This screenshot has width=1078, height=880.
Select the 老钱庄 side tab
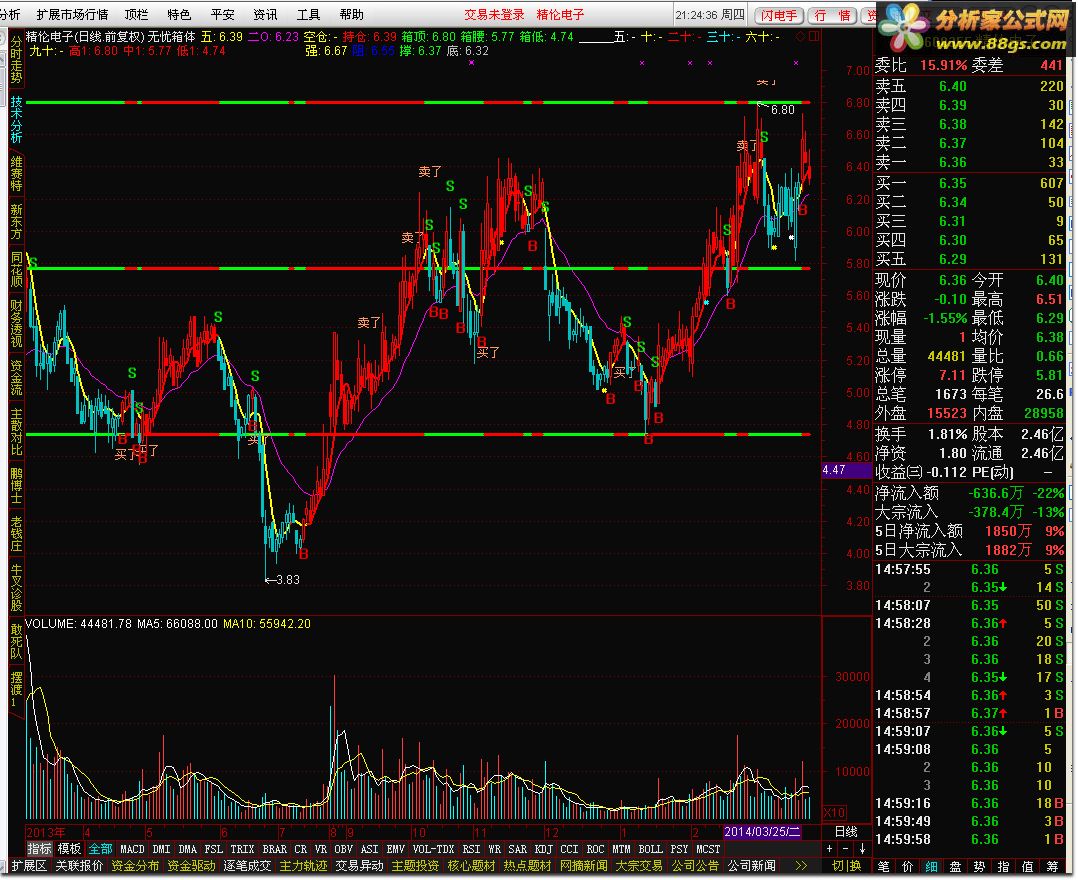[16, 534]
